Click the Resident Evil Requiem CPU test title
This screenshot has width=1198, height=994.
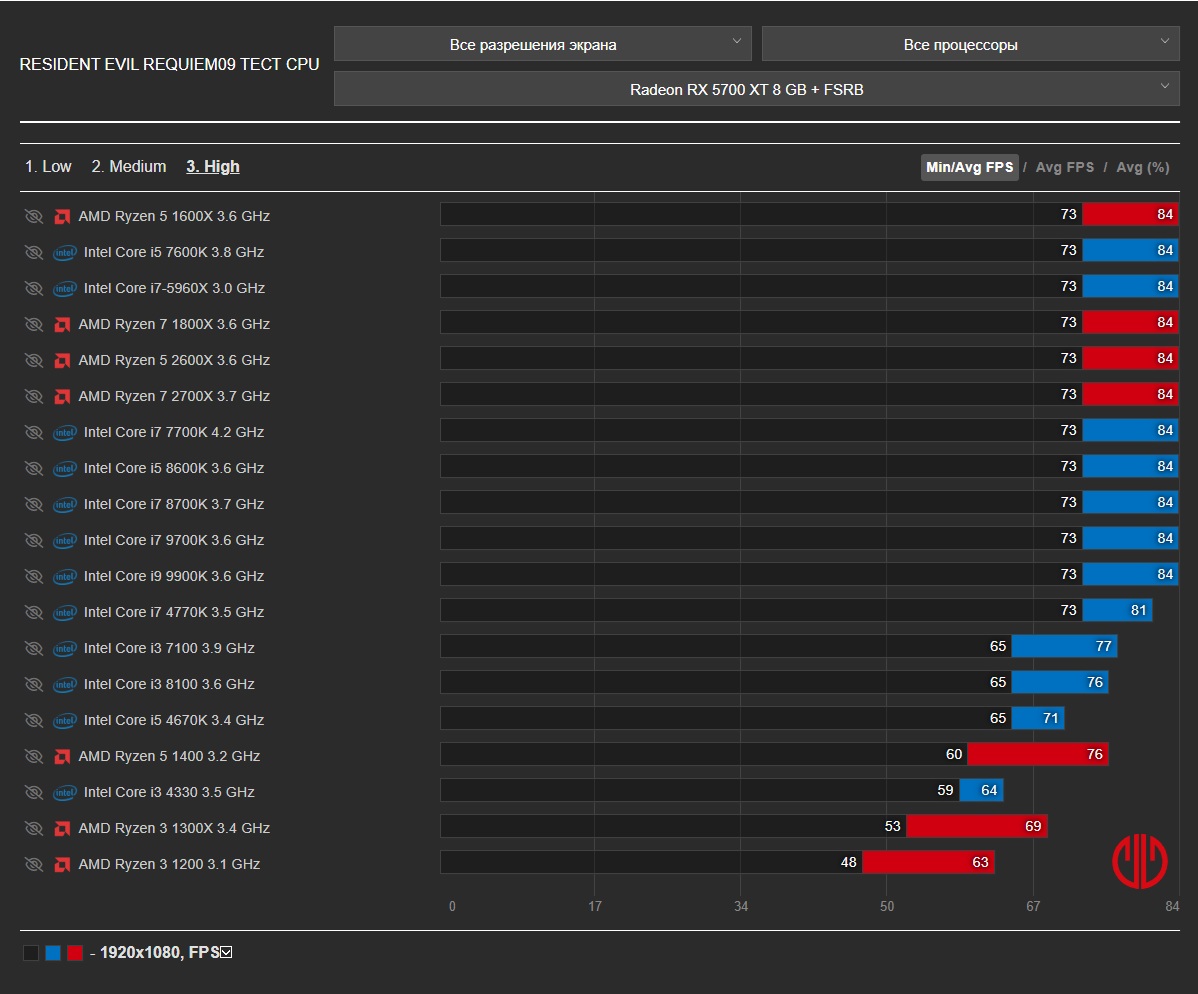pyautogui.click(x=169, y=64)
